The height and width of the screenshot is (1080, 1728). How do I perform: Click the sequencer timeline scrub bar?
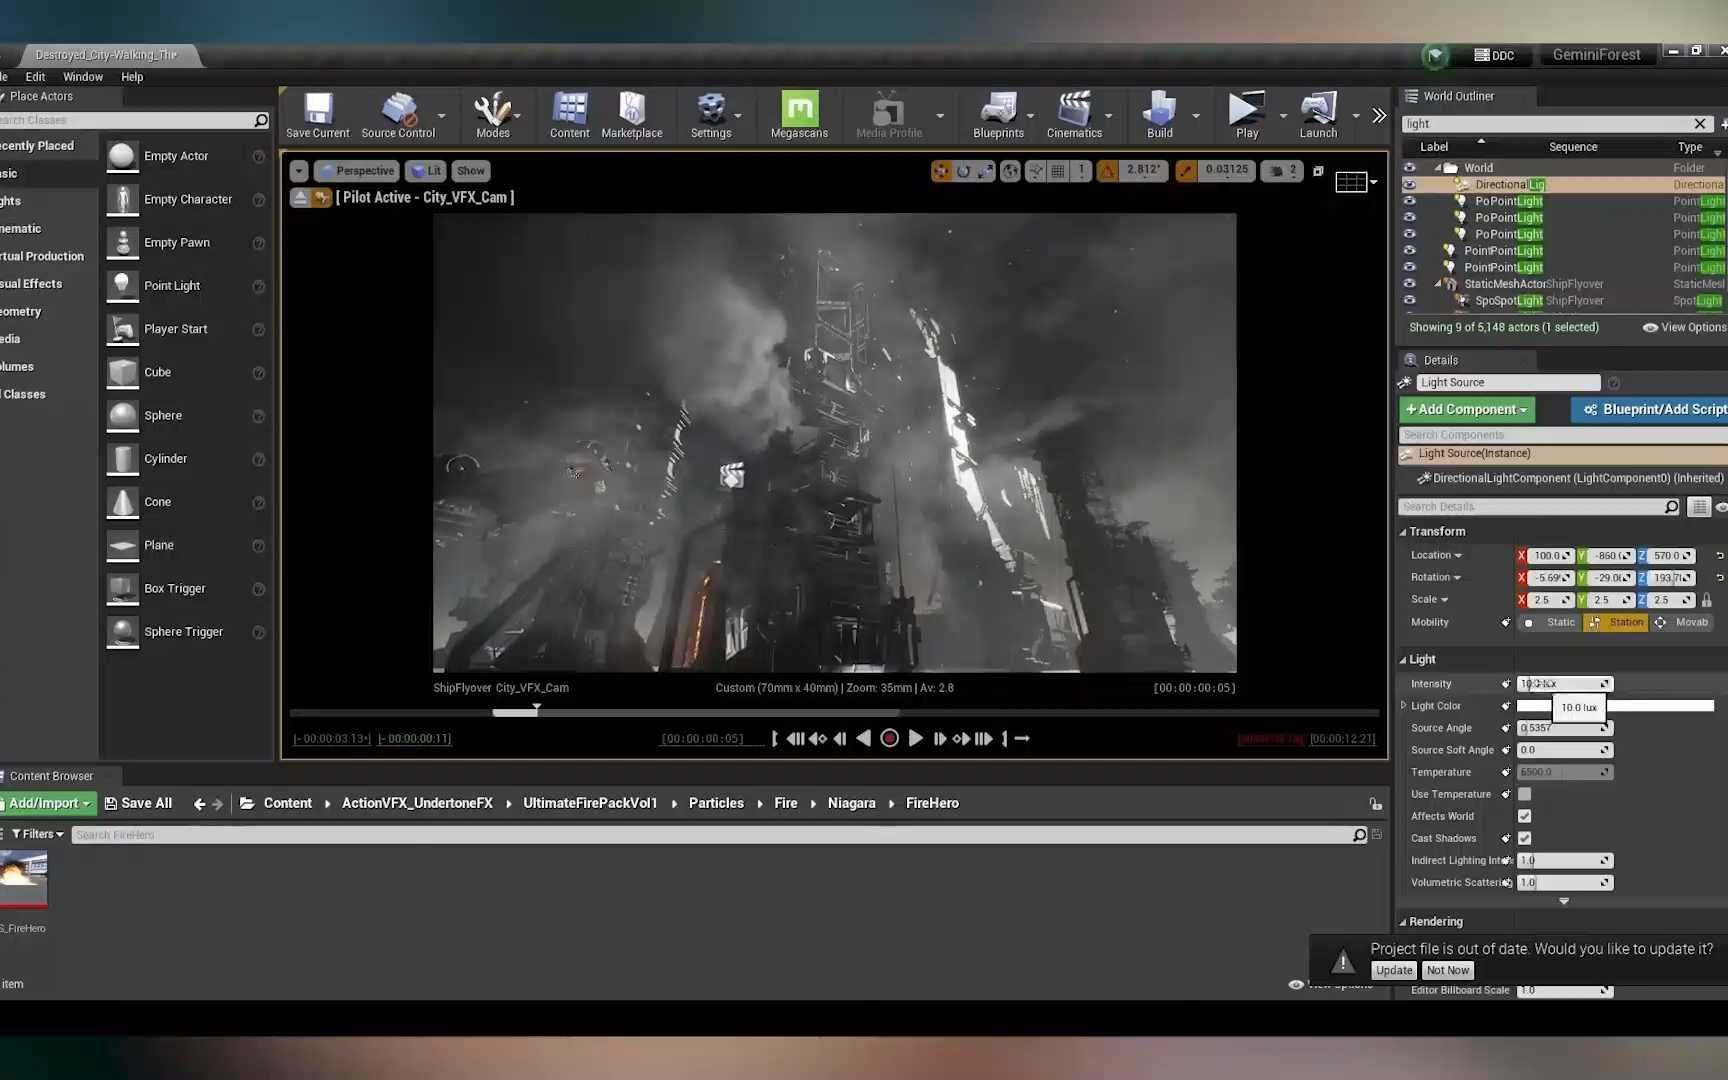834,713
